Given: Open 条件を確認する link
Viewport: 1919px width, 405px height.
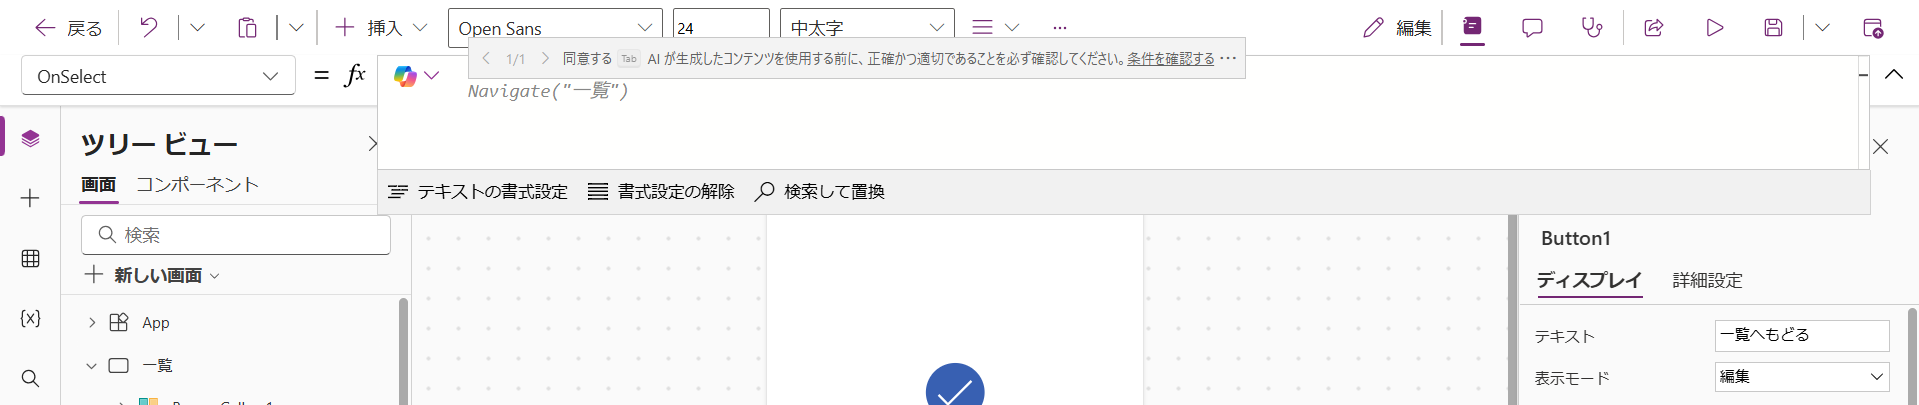Looking at the screenshot, I should [x=1170, y=59].
